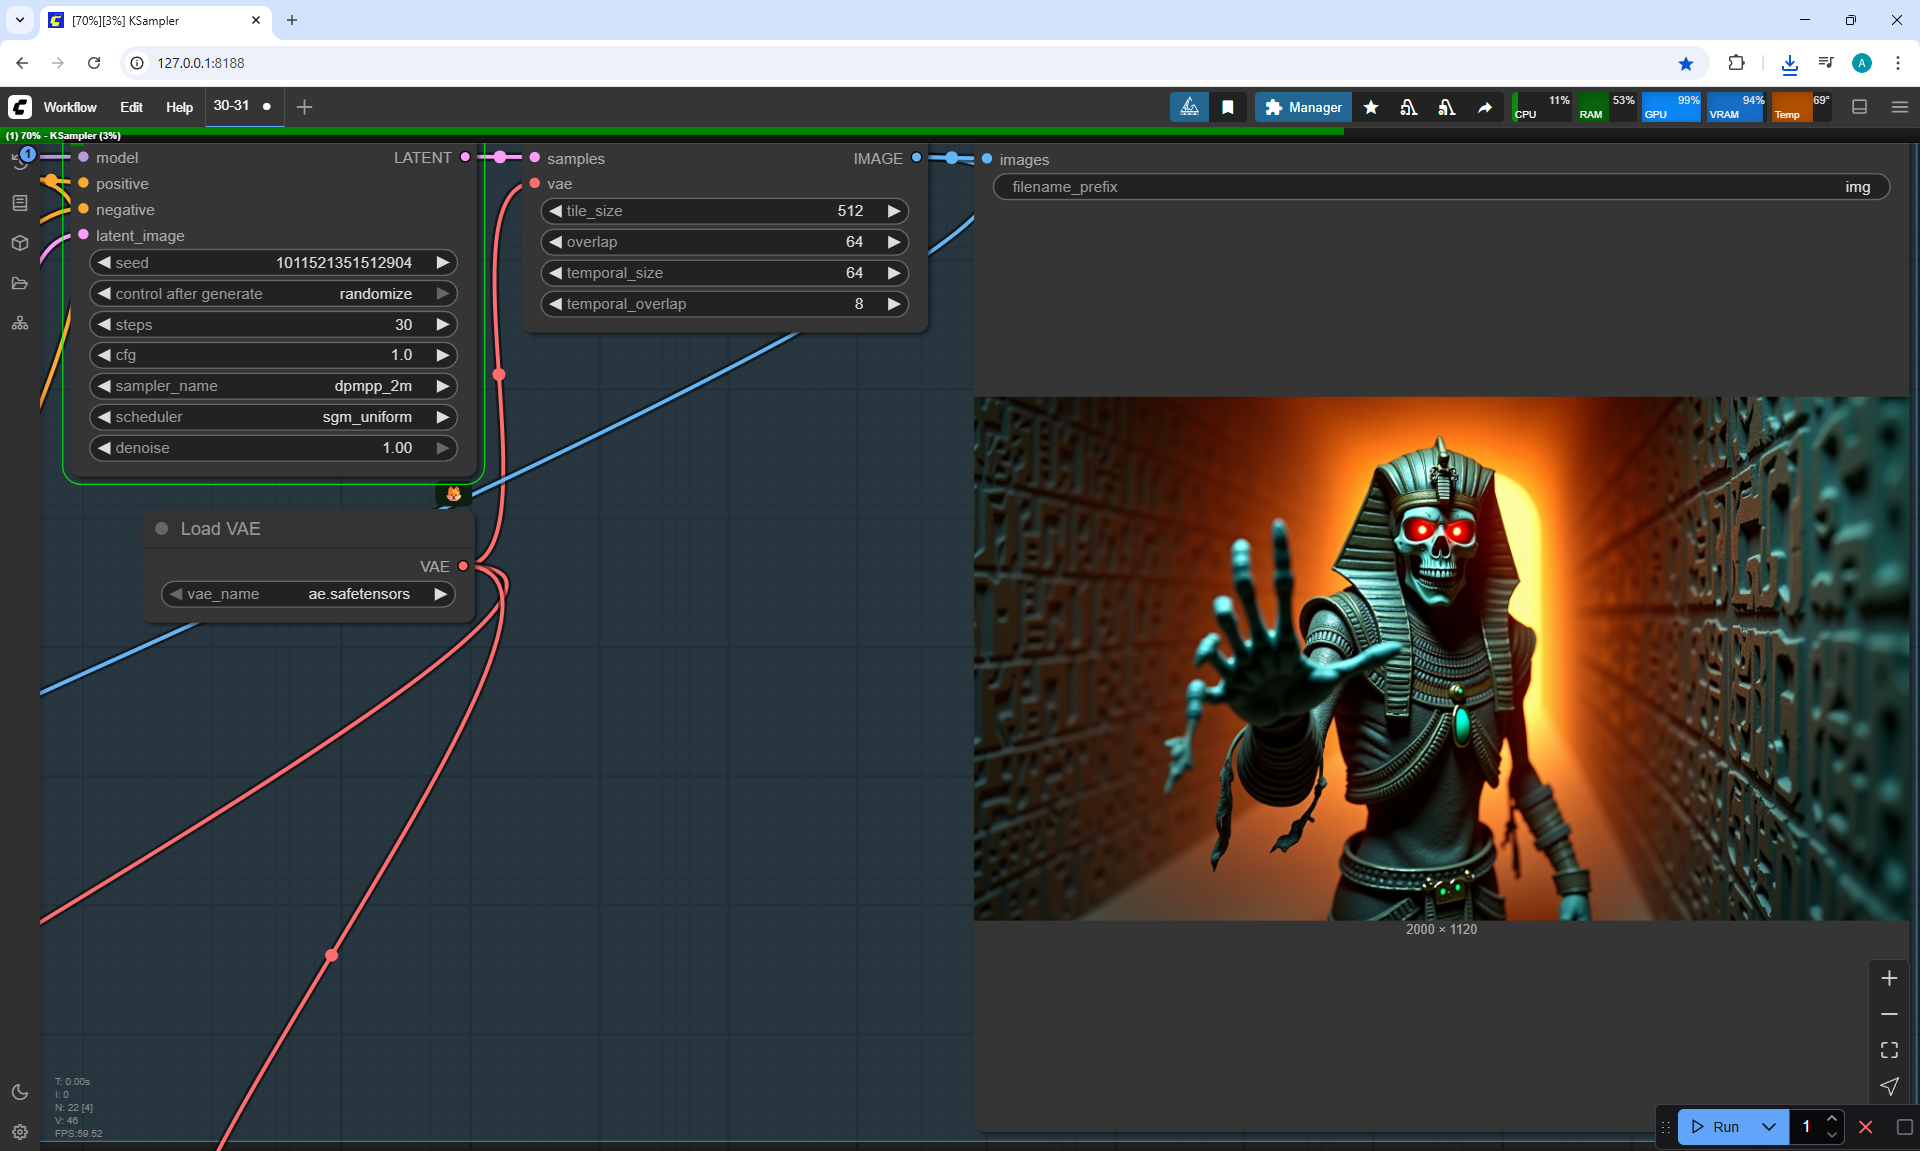This screenshot has width=1920, height=1151.
Task: Open the Edit menu
Action: tap(131, 107)
